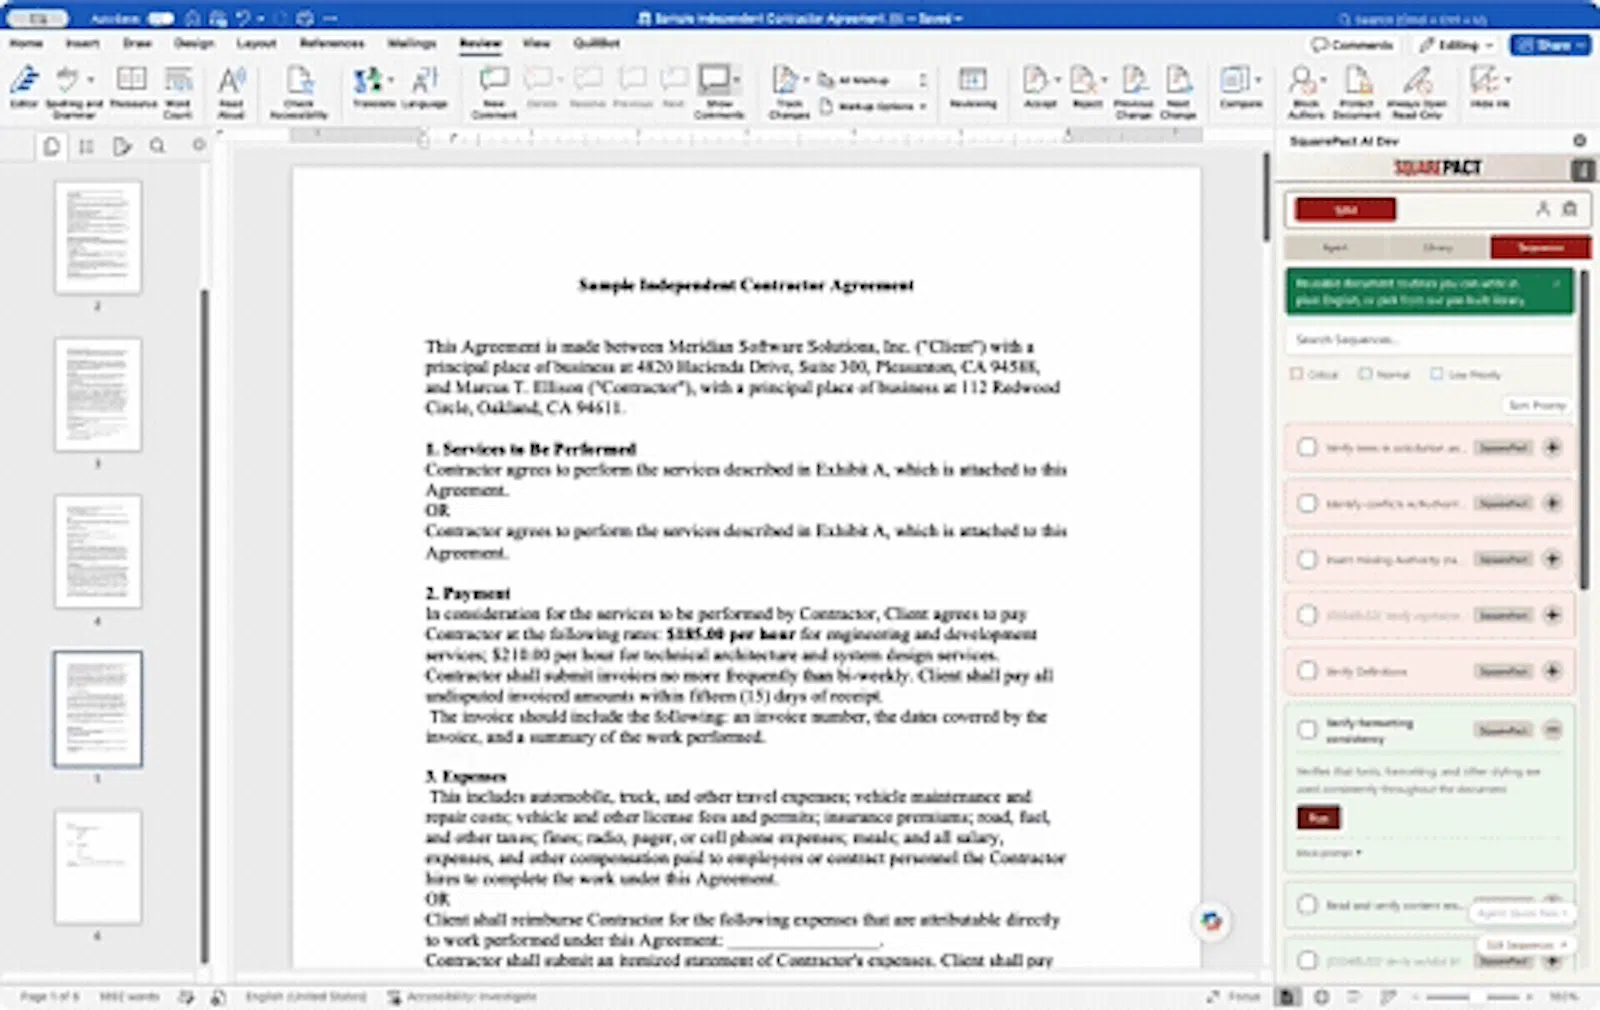This screenshot has height=1010, width=1600.
Task: Check the Low Priority filter
Action: coord(1437,374)
